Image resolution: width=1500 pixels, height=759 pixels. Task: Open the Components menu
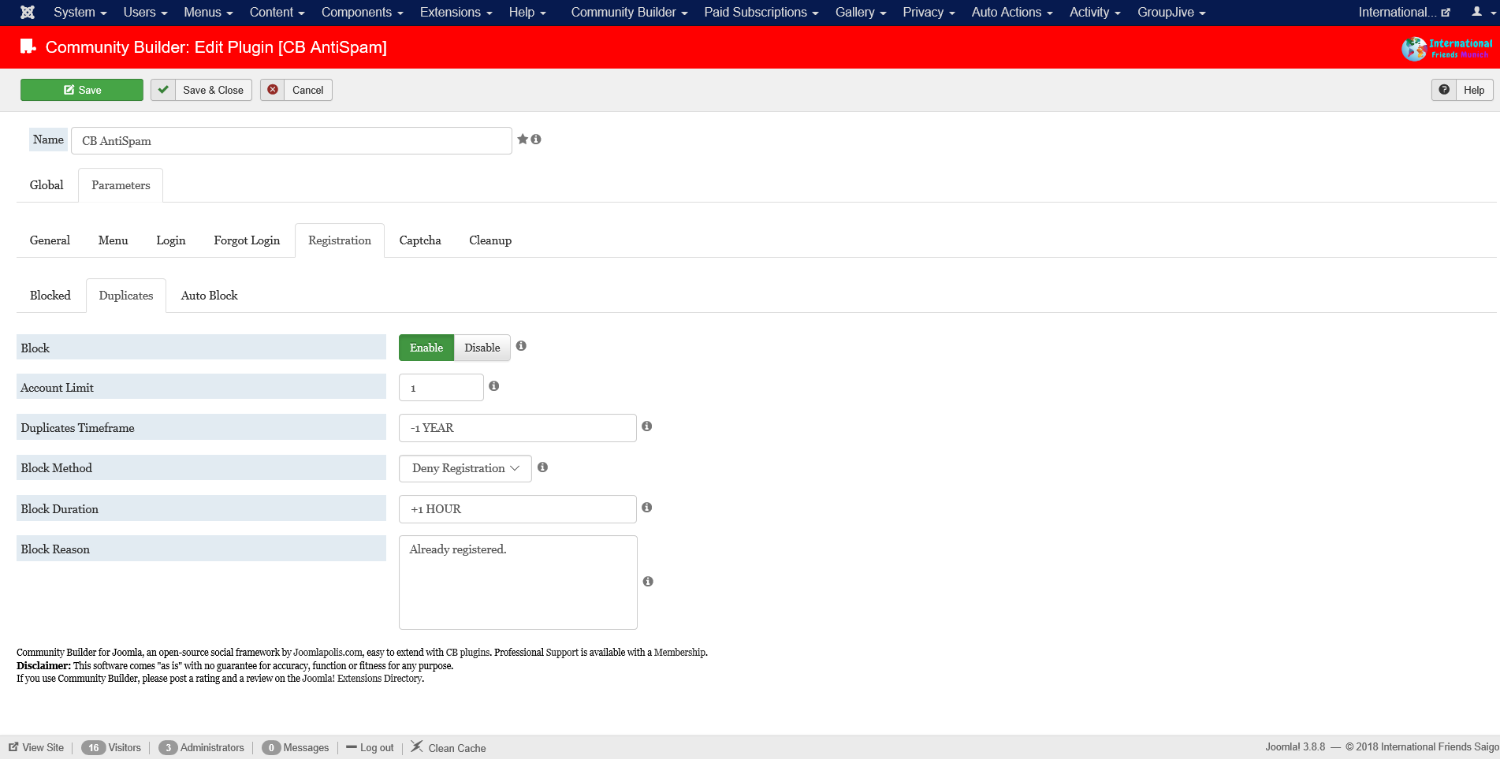pos(362,12)
